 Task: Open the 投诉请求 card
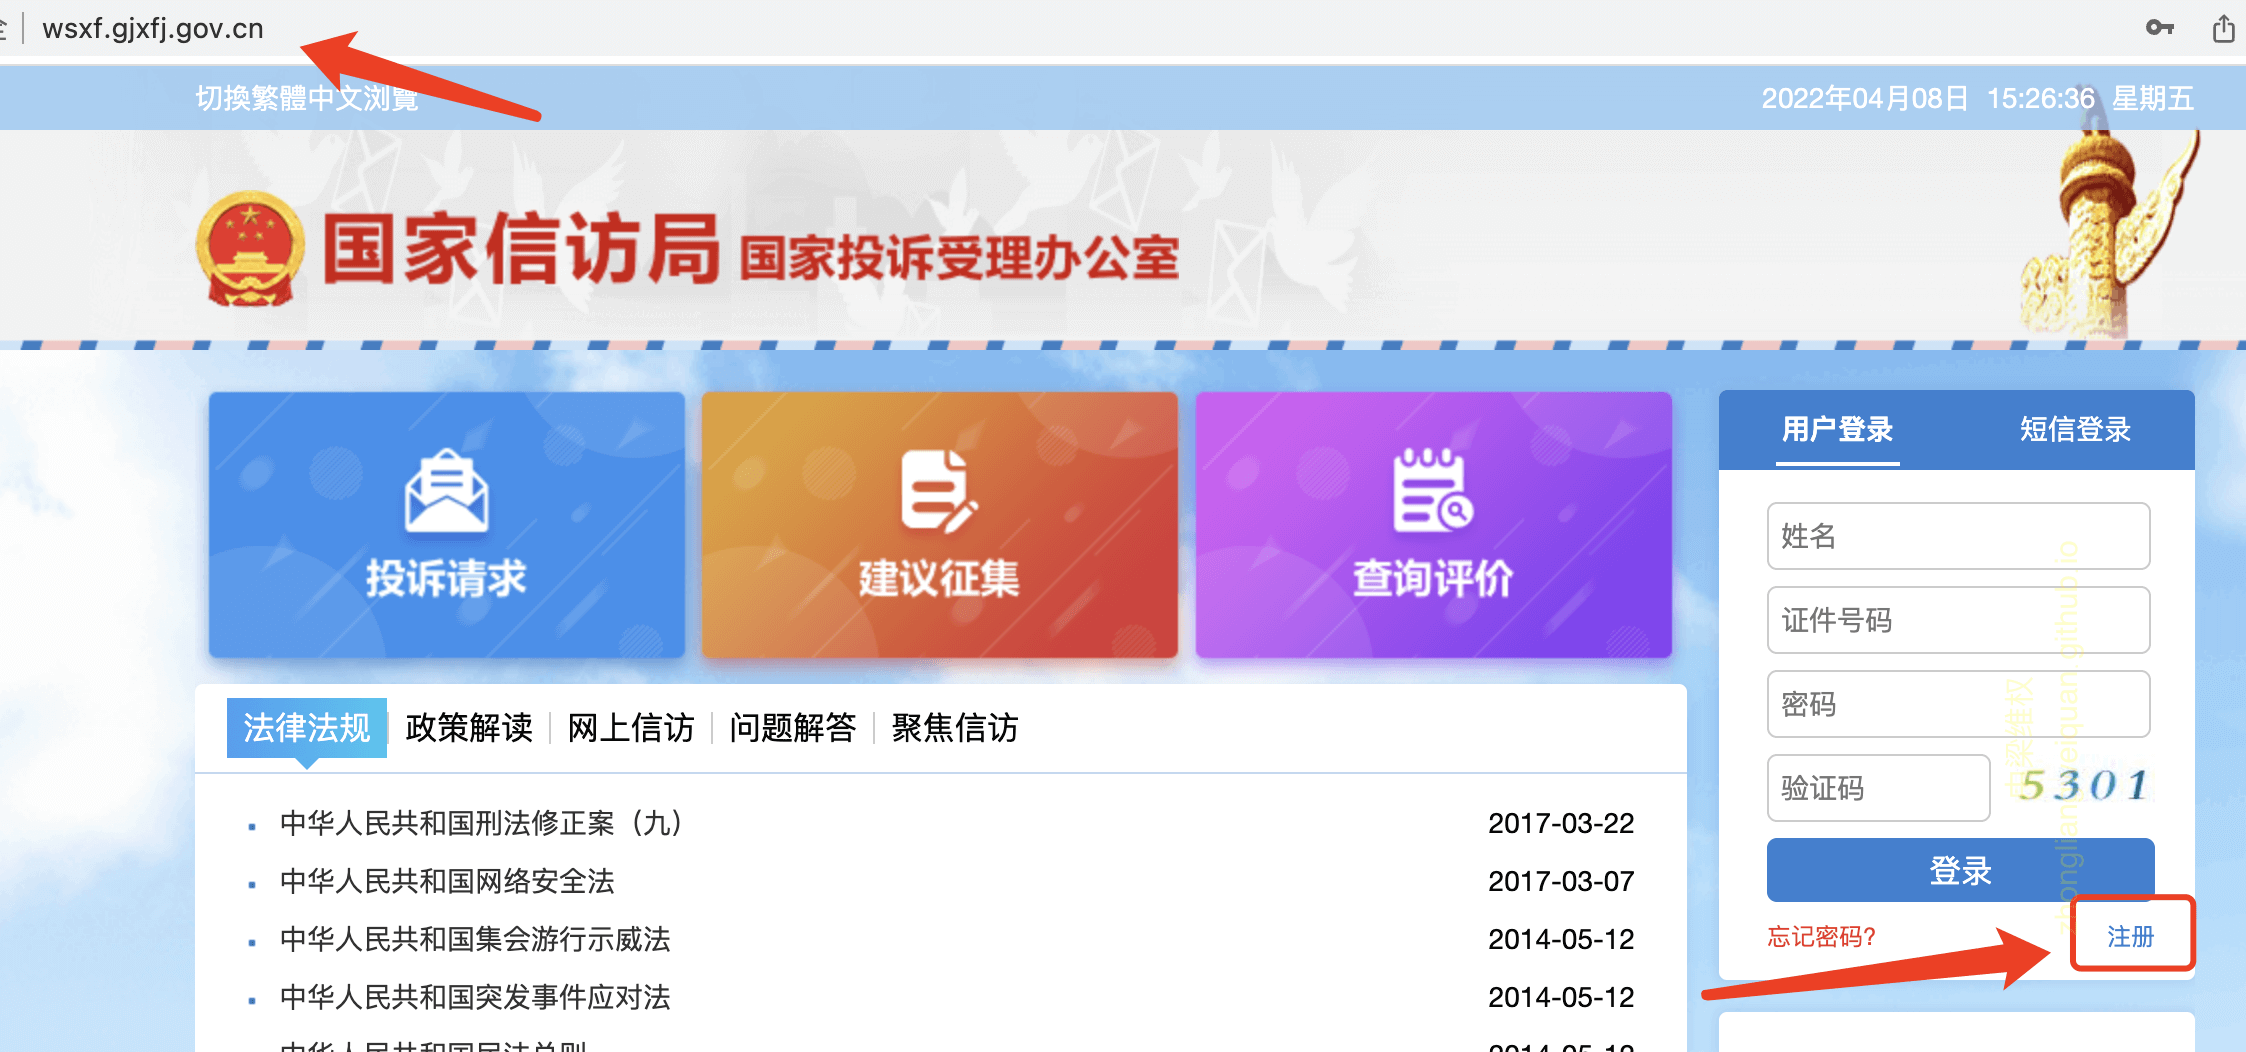447,525
